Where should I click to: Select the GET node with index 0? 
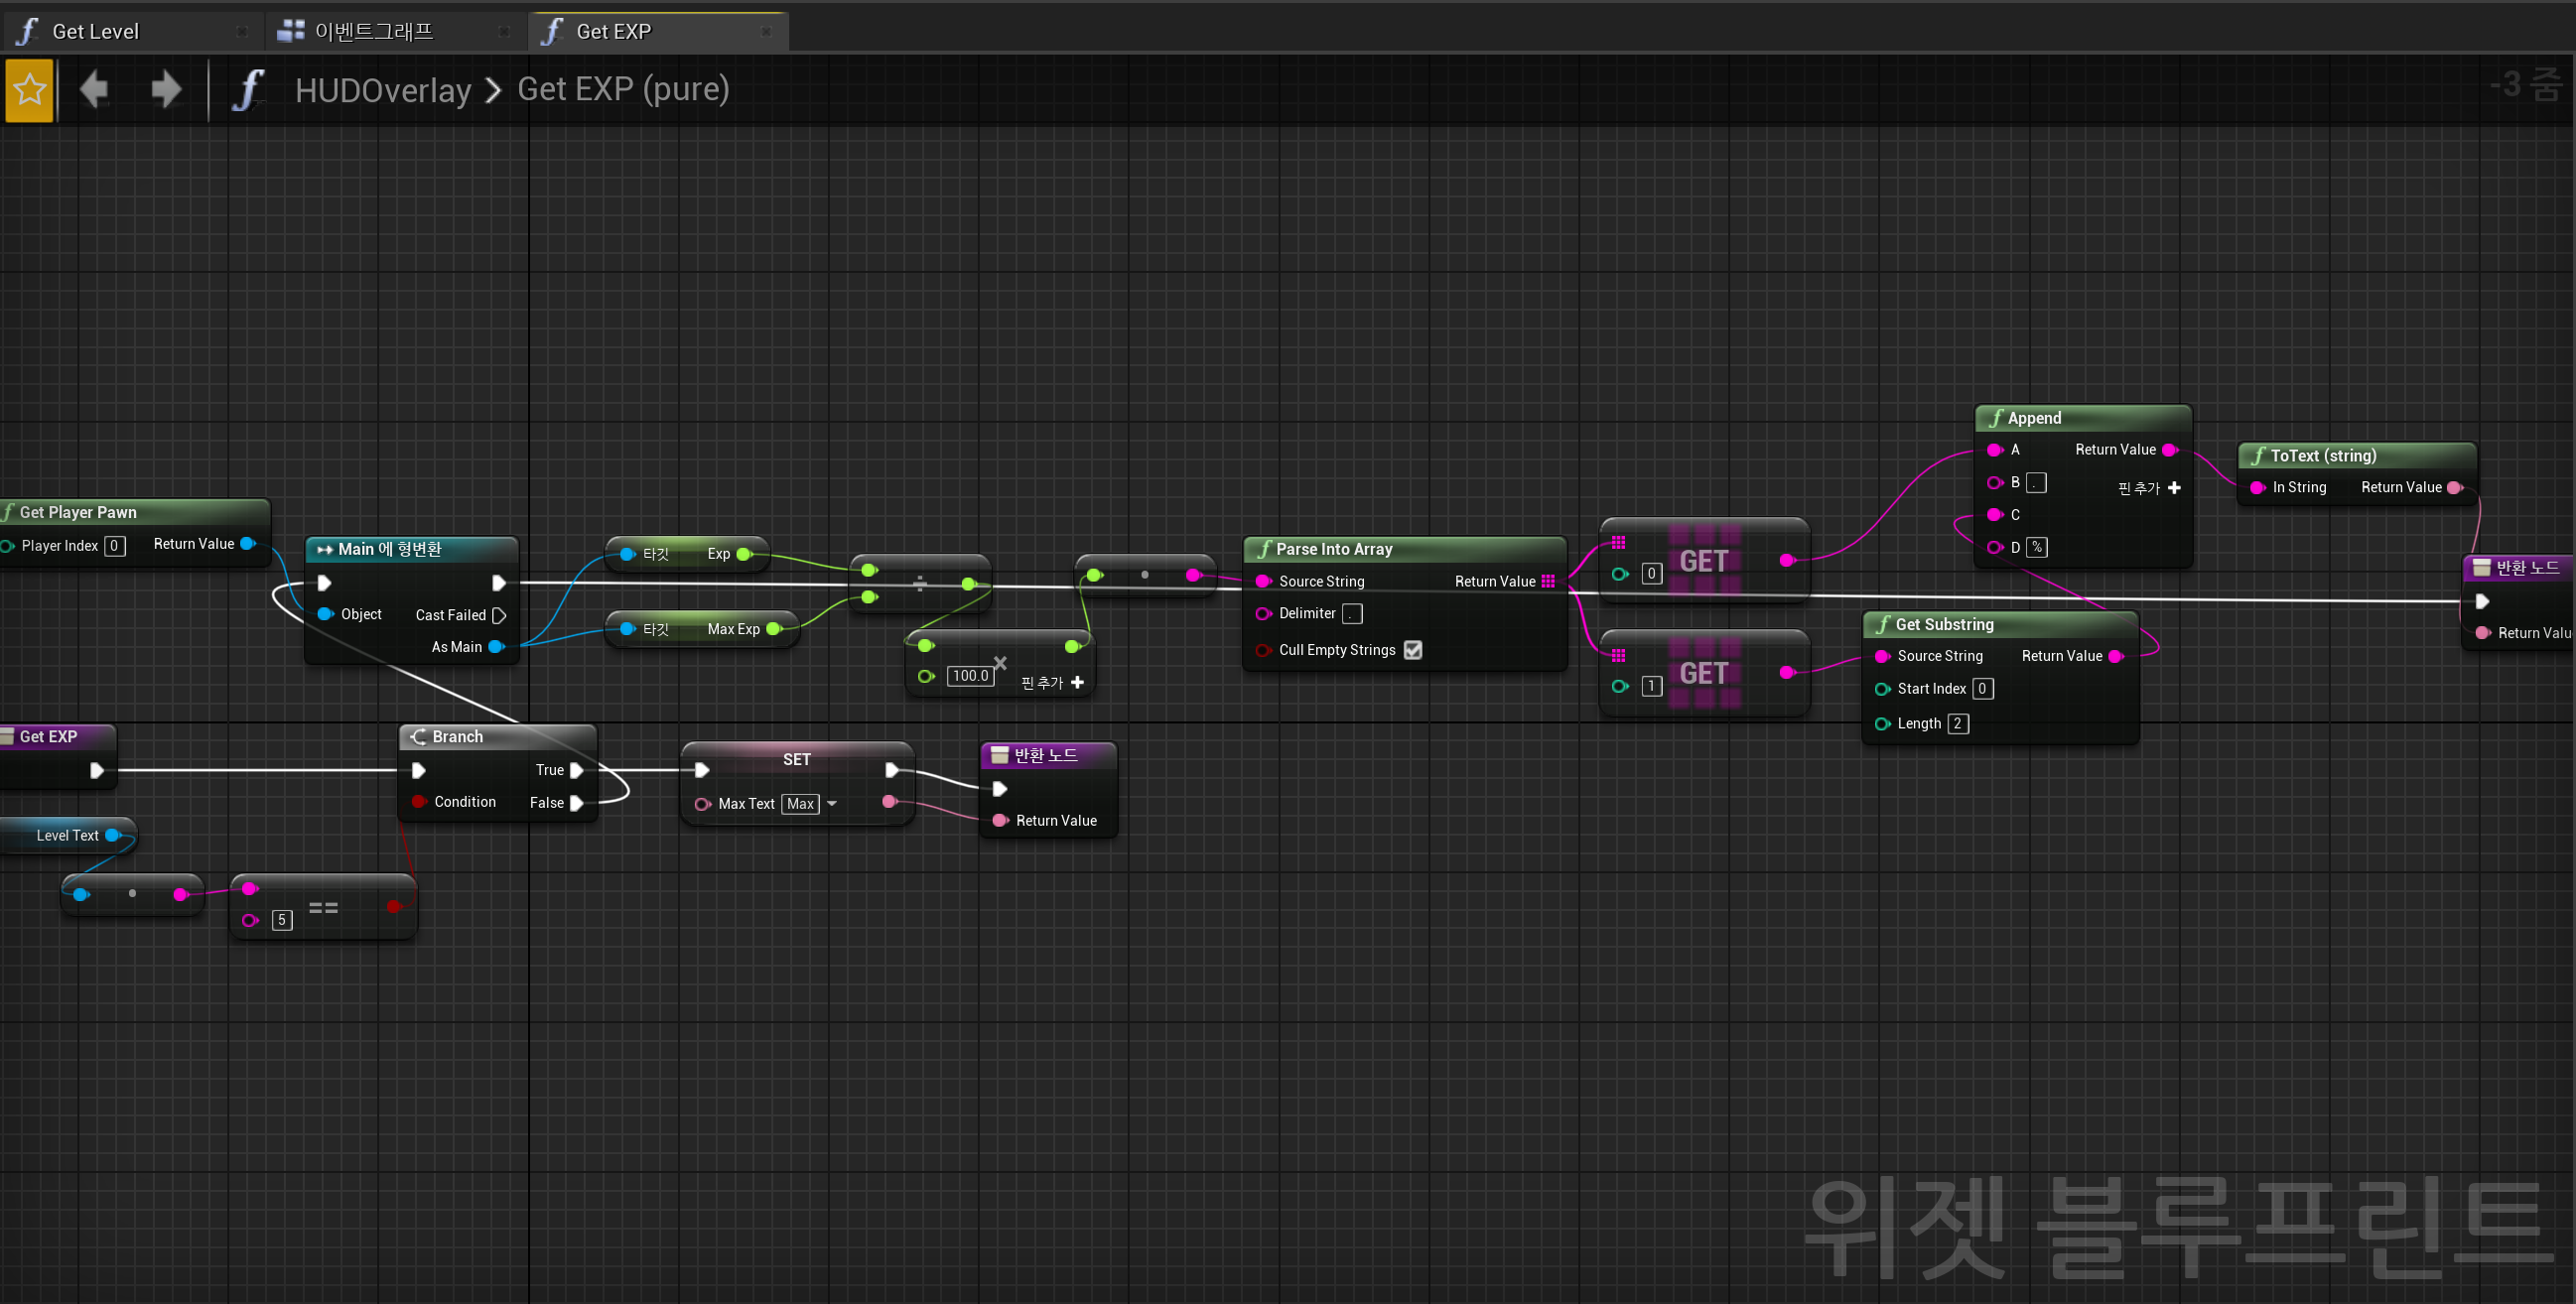tap(1704, 562)
